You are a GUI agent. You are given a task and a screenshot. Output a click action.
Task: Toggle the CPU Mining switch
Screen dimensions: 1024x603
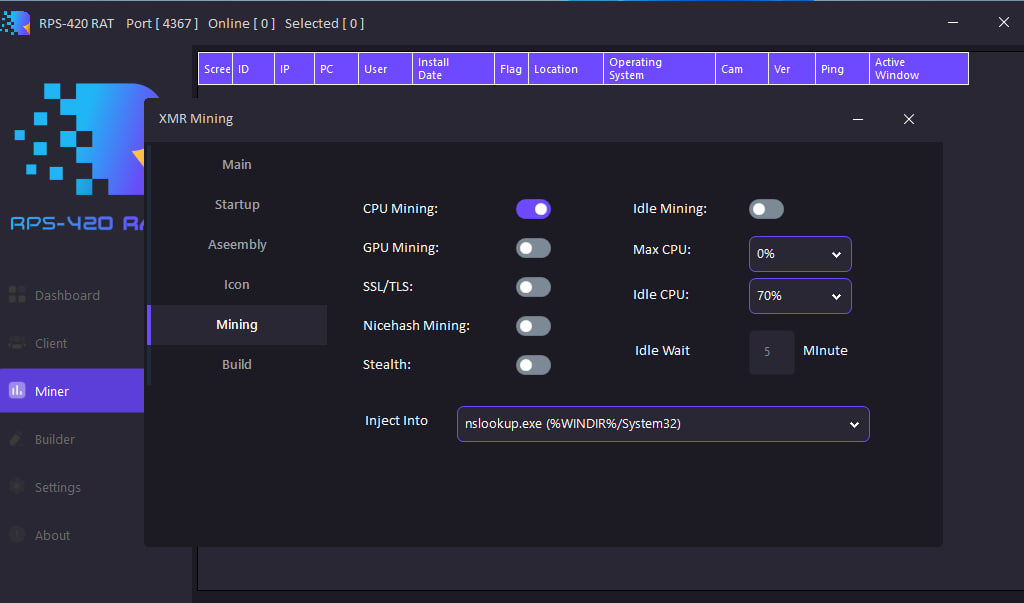click(x=533, y=209)
